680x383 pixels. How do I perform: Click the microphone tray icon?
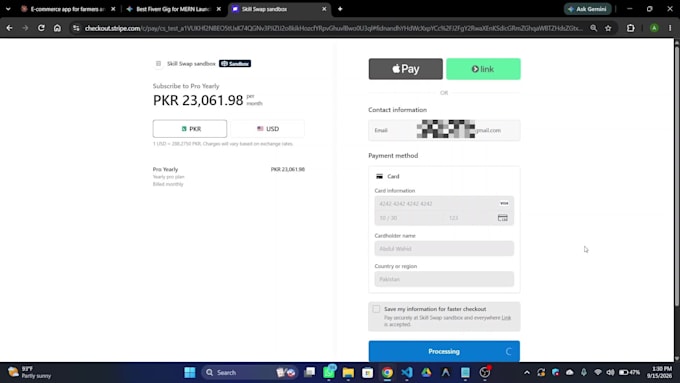(584, 372)
